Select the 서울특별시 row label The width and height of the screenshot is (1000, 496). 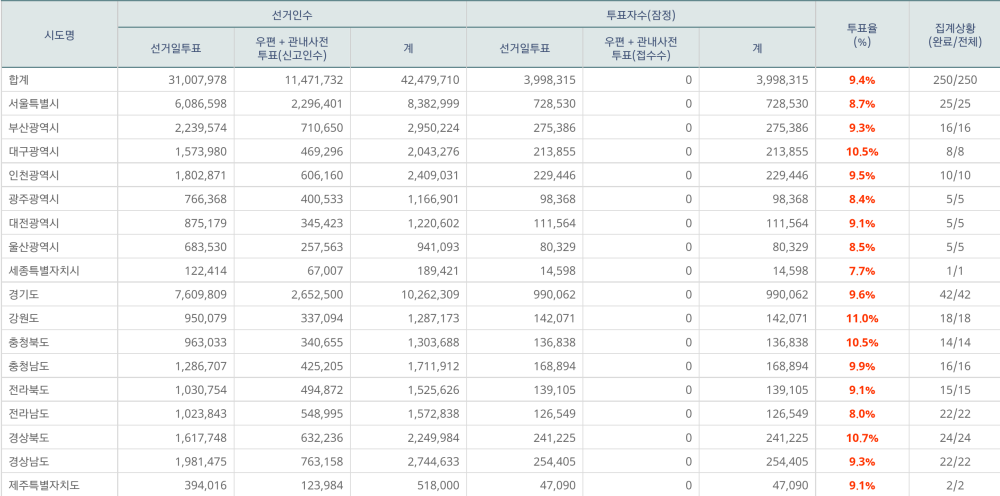click(x=33, y=104)
